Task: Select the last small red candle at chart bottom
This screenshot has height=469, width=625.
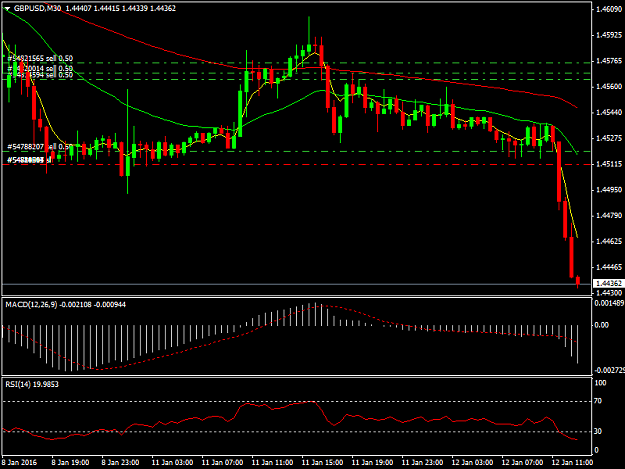Action: coord(578,281)
